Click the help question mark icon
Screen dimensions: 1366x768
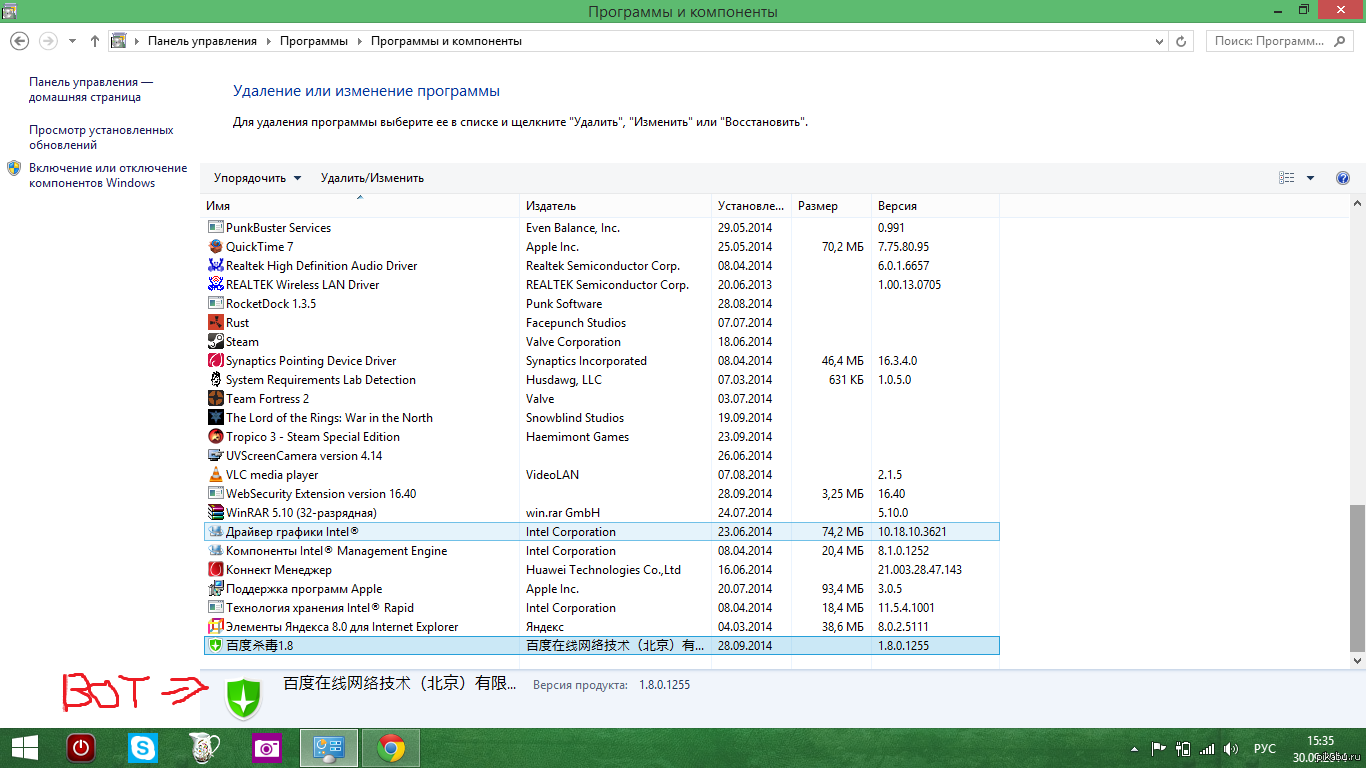[1343, 178]
